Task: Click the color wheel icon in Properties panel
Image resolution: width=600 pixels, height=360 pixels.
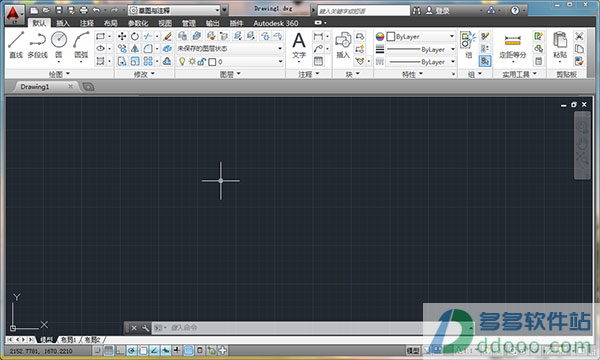Action: tap(379, 36)
